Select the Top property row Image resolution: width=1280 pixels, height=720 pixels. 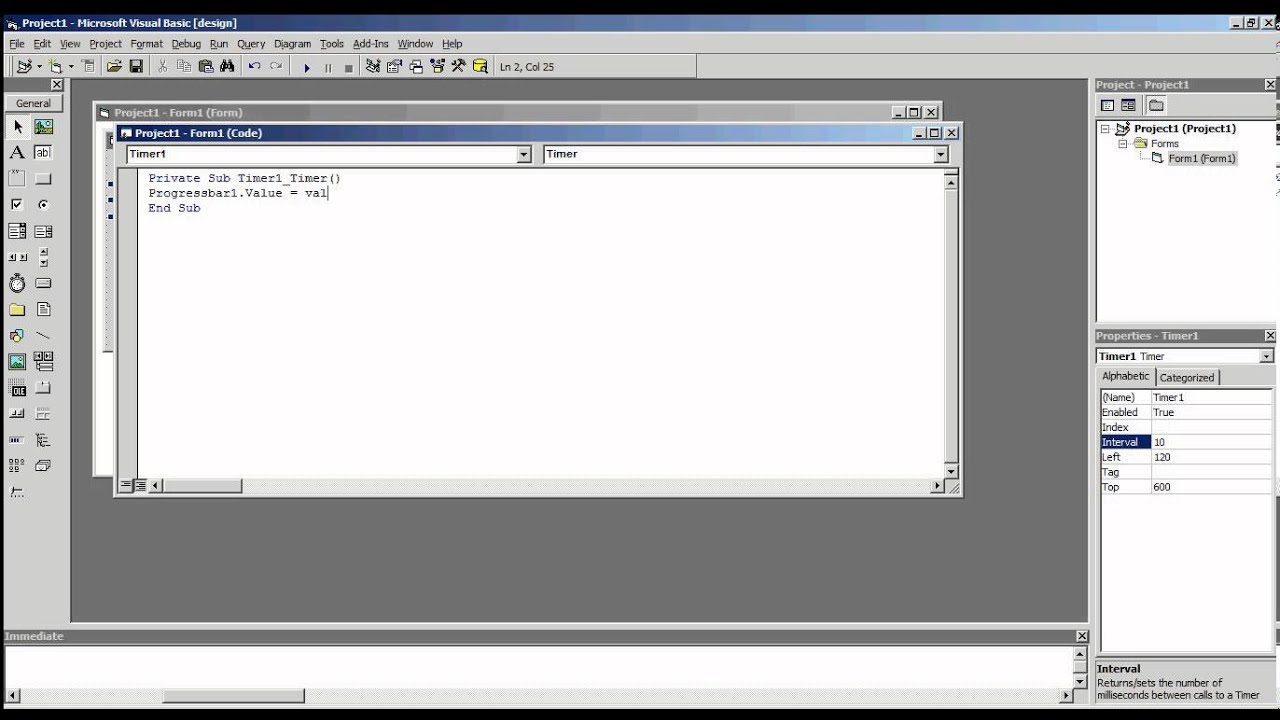click(1185, 487)
